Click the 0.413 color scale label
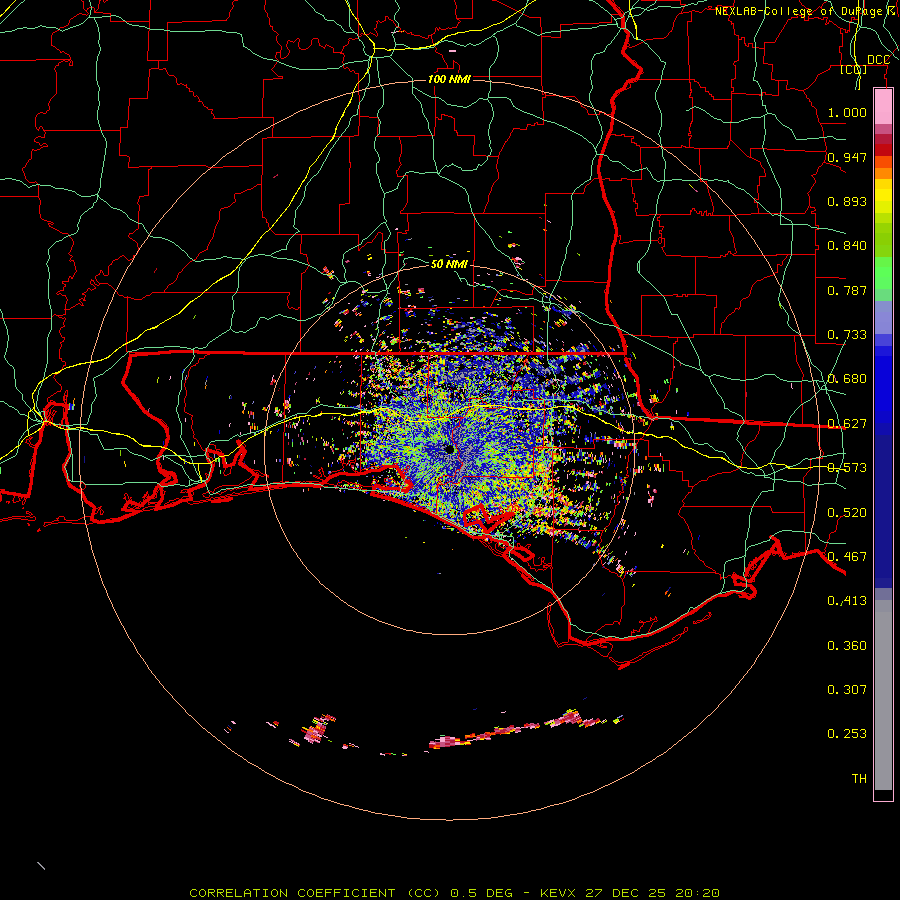The image size is (900, 900). (847, 600)
